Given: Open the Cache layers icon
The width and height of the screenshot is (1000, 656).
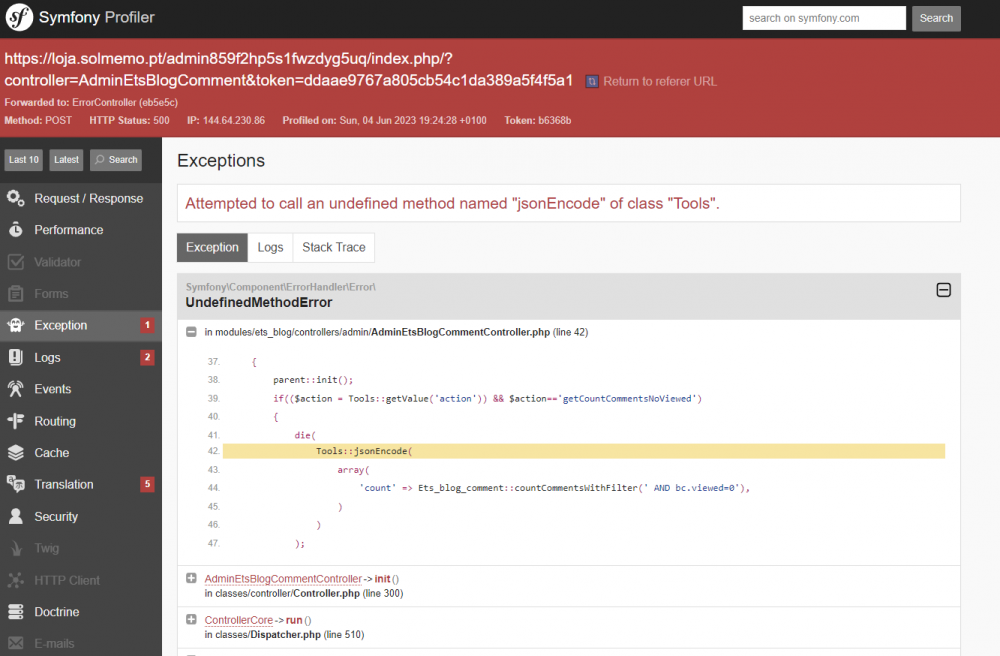Looking at the screenshot, I should click(16, 453).
